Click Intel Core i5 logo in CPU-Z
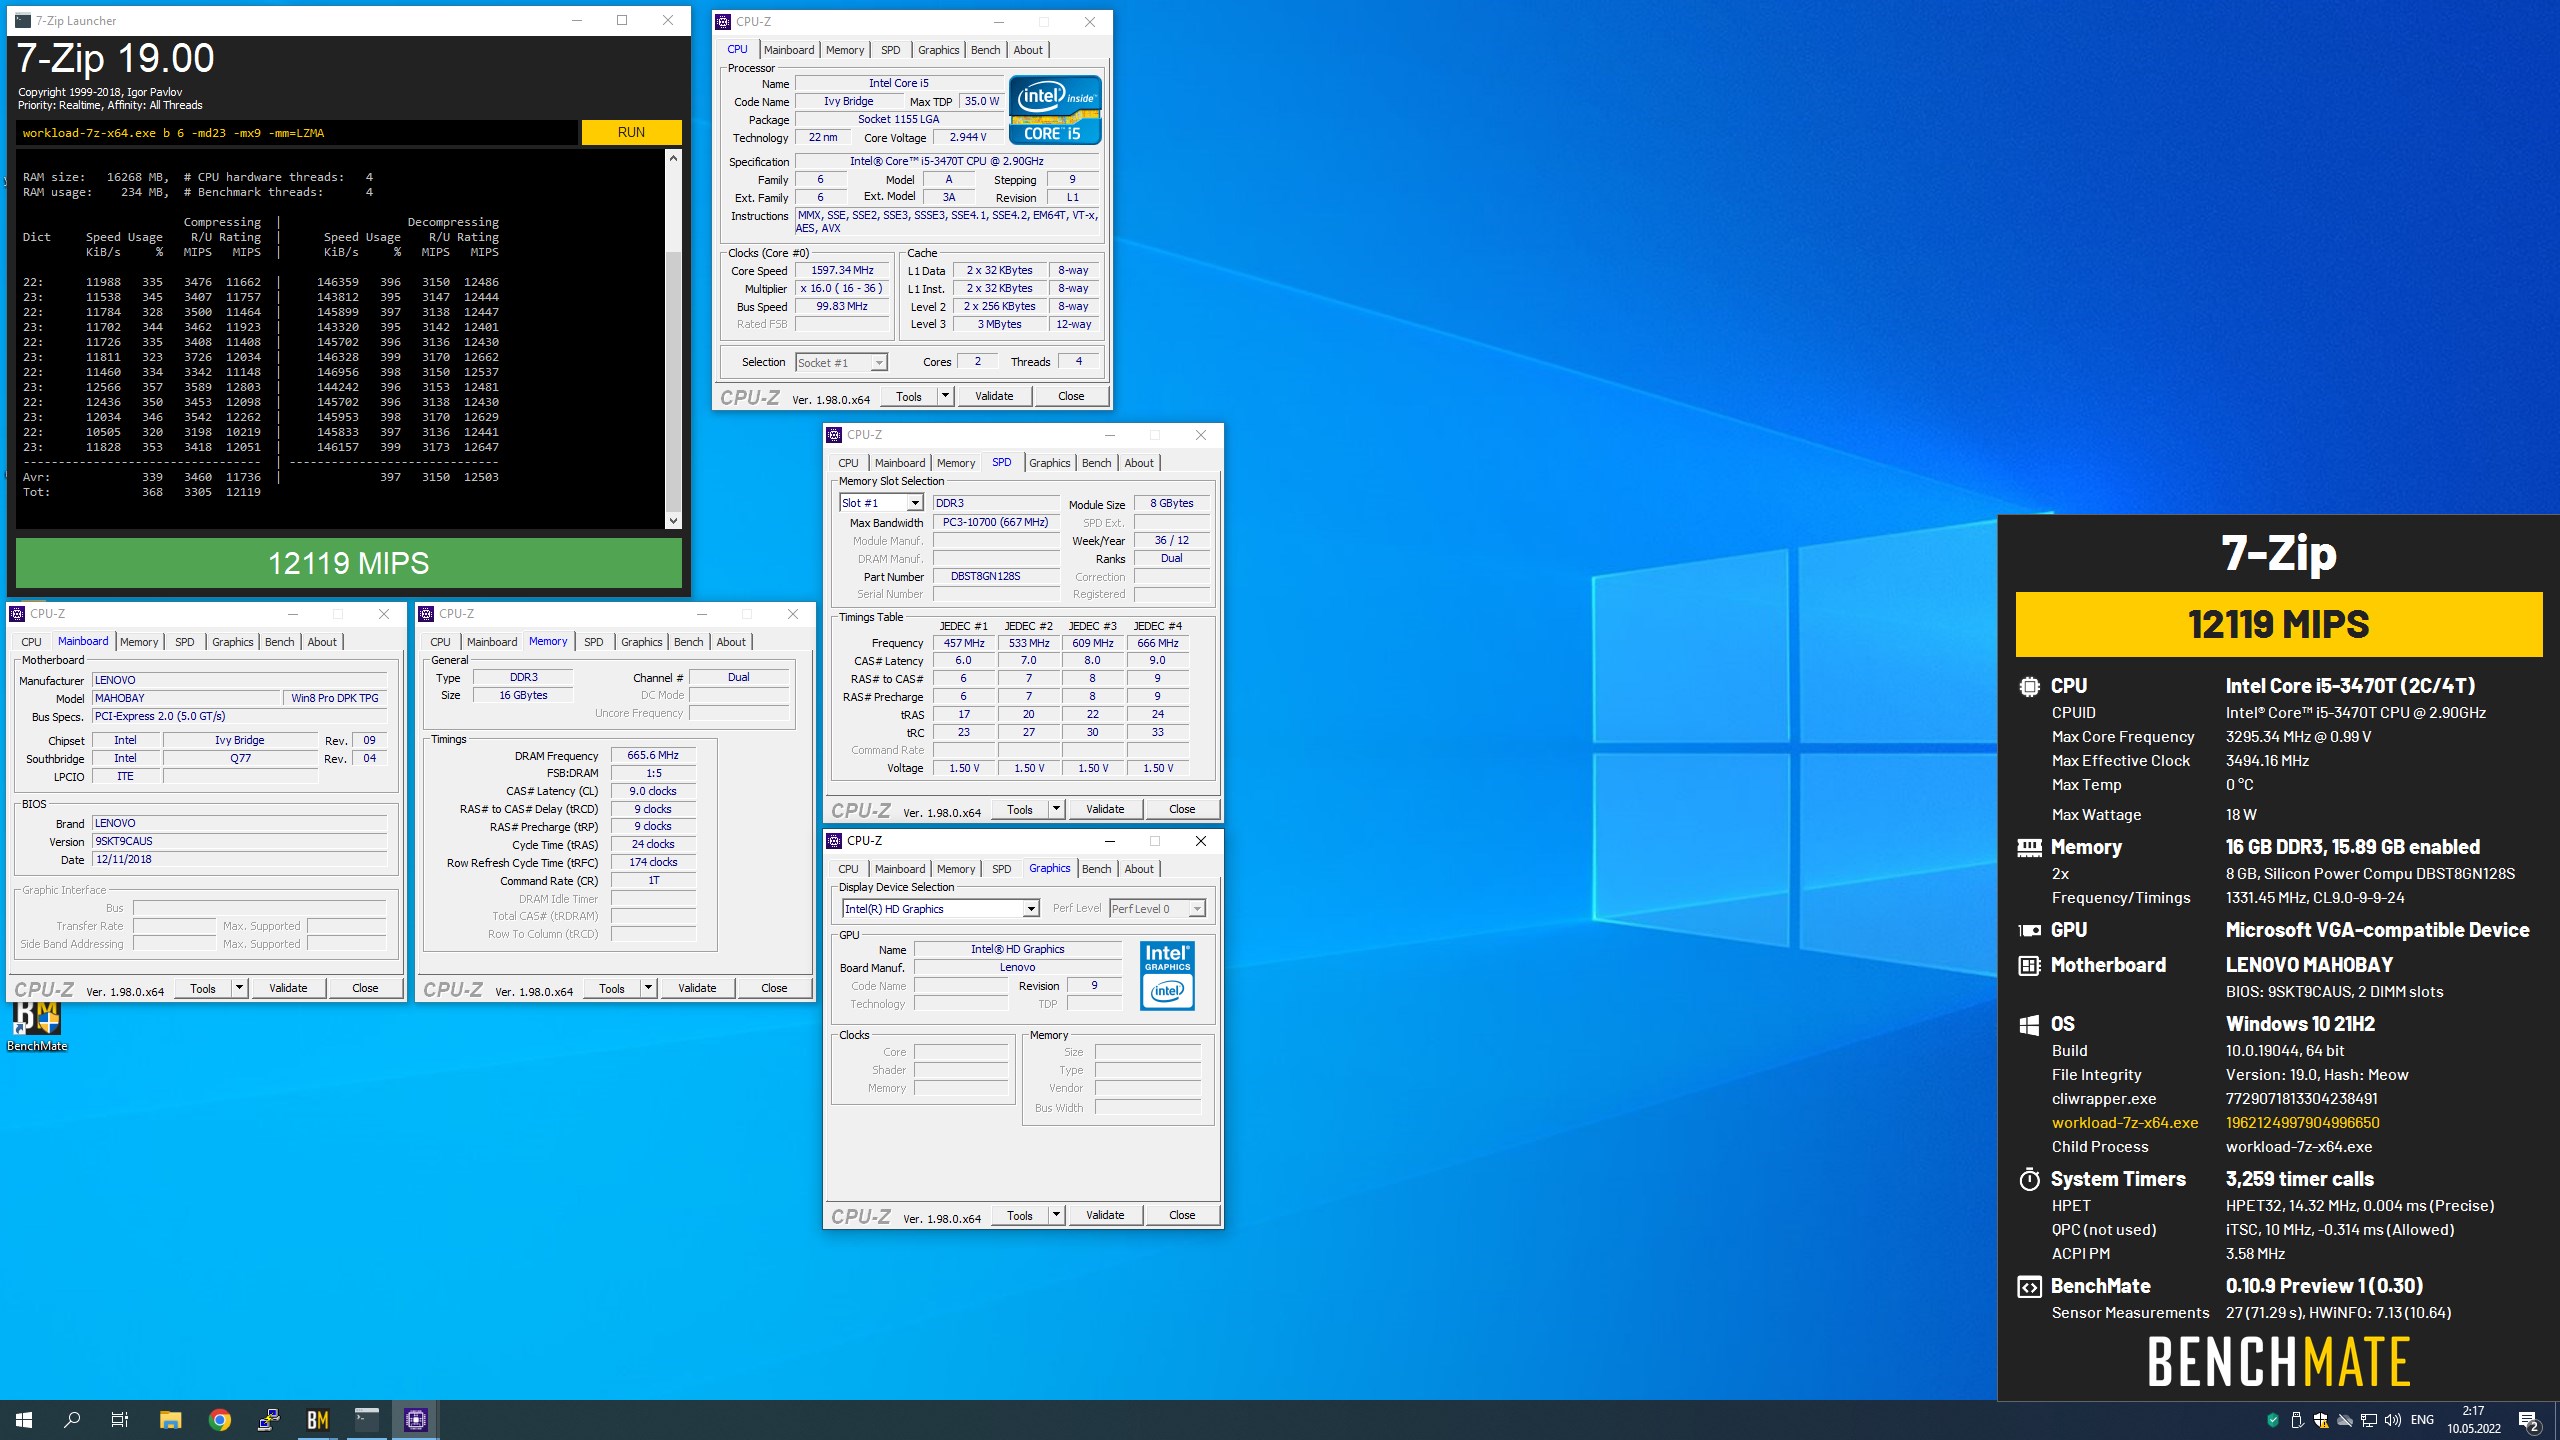 (1055, 109)
